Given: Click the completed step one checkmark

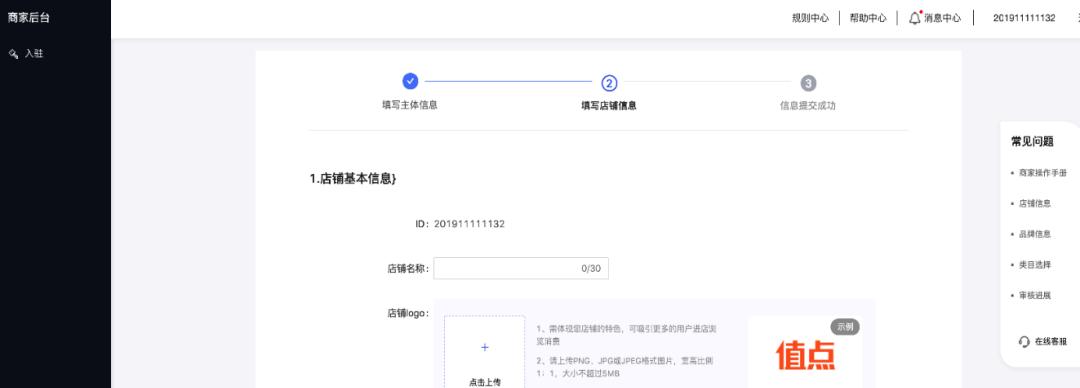Looking at the screenshot, I should coord(411,81).
